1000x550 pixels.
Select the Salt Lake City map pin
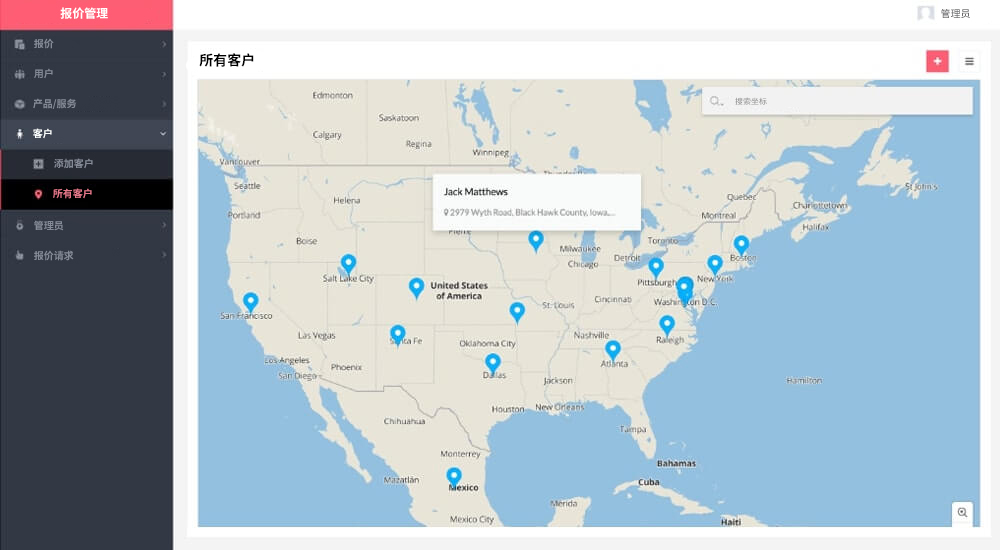(348, 262)
